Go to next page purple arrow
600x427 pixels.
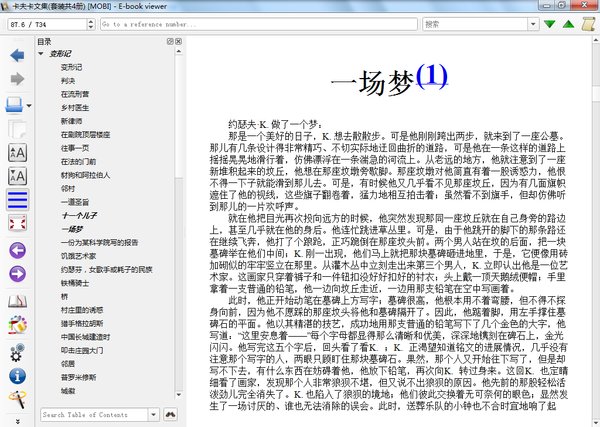17,274
